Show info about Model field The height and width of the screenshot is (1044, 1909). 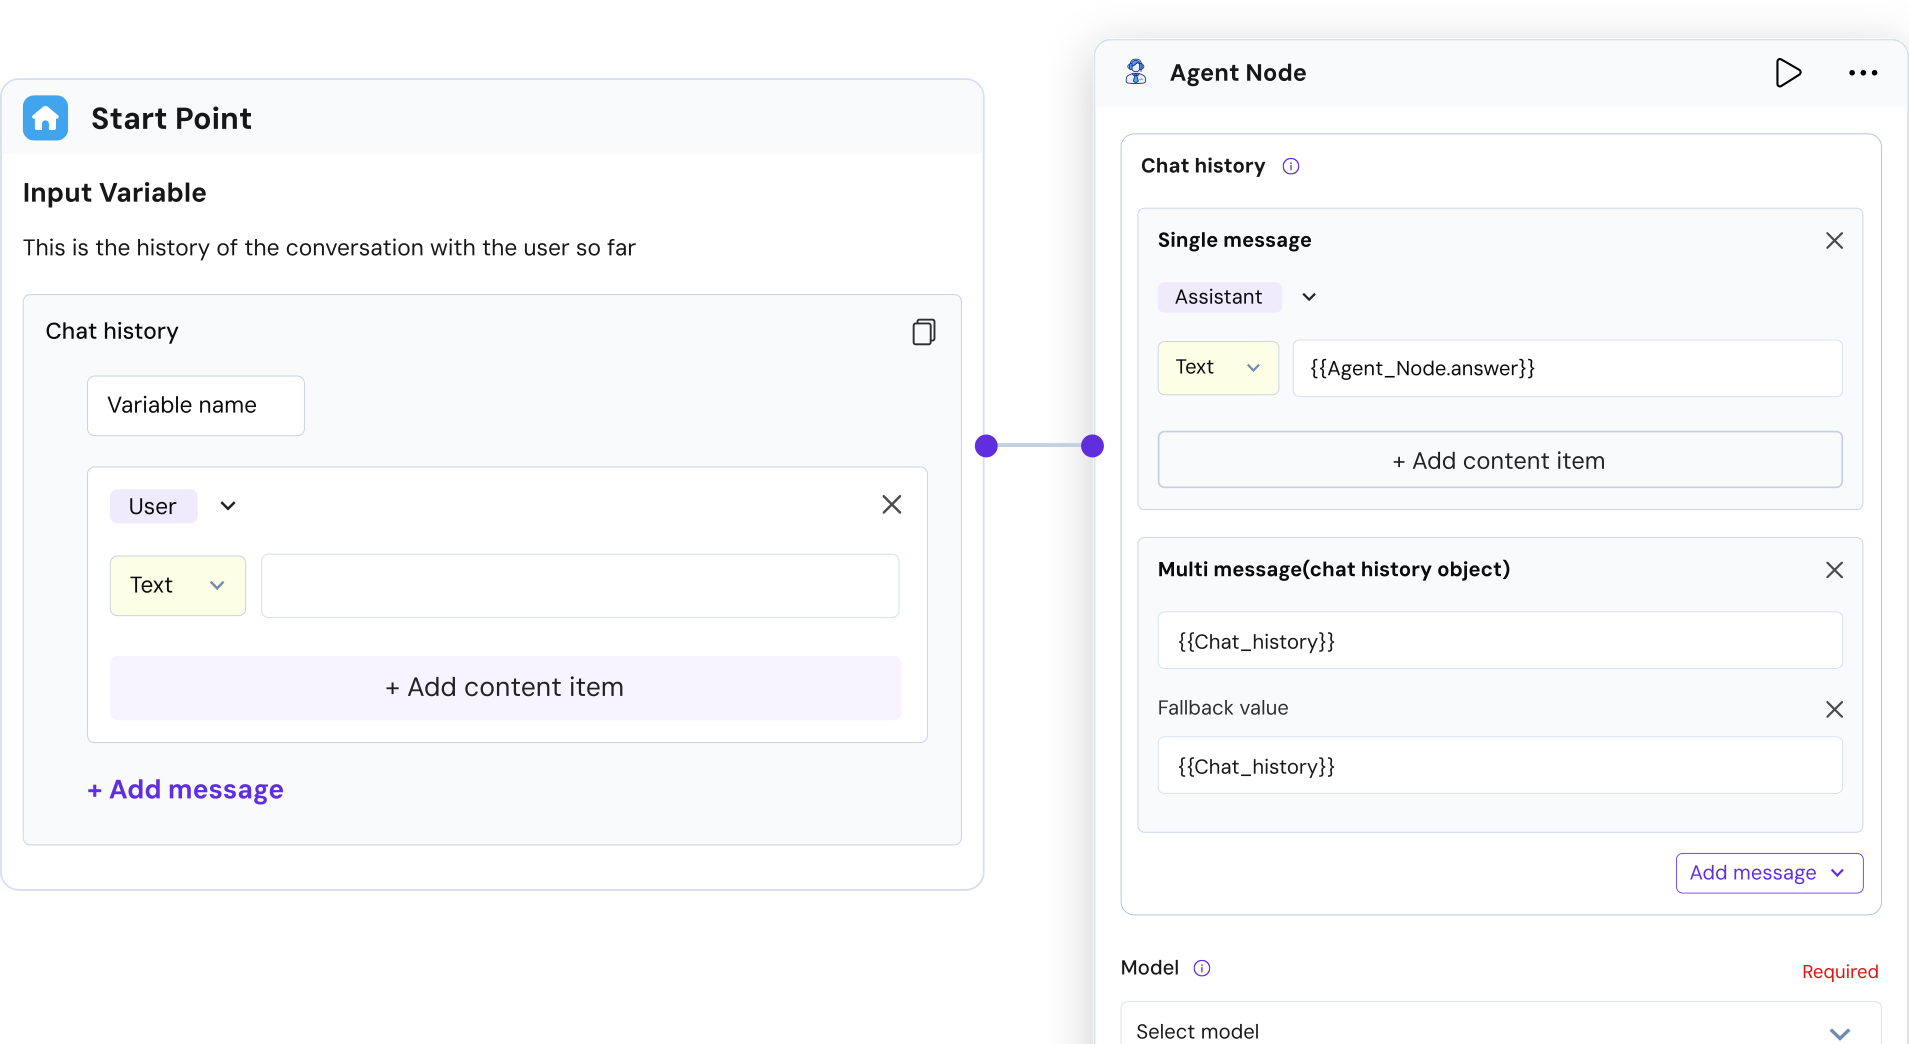[1202, 968]
